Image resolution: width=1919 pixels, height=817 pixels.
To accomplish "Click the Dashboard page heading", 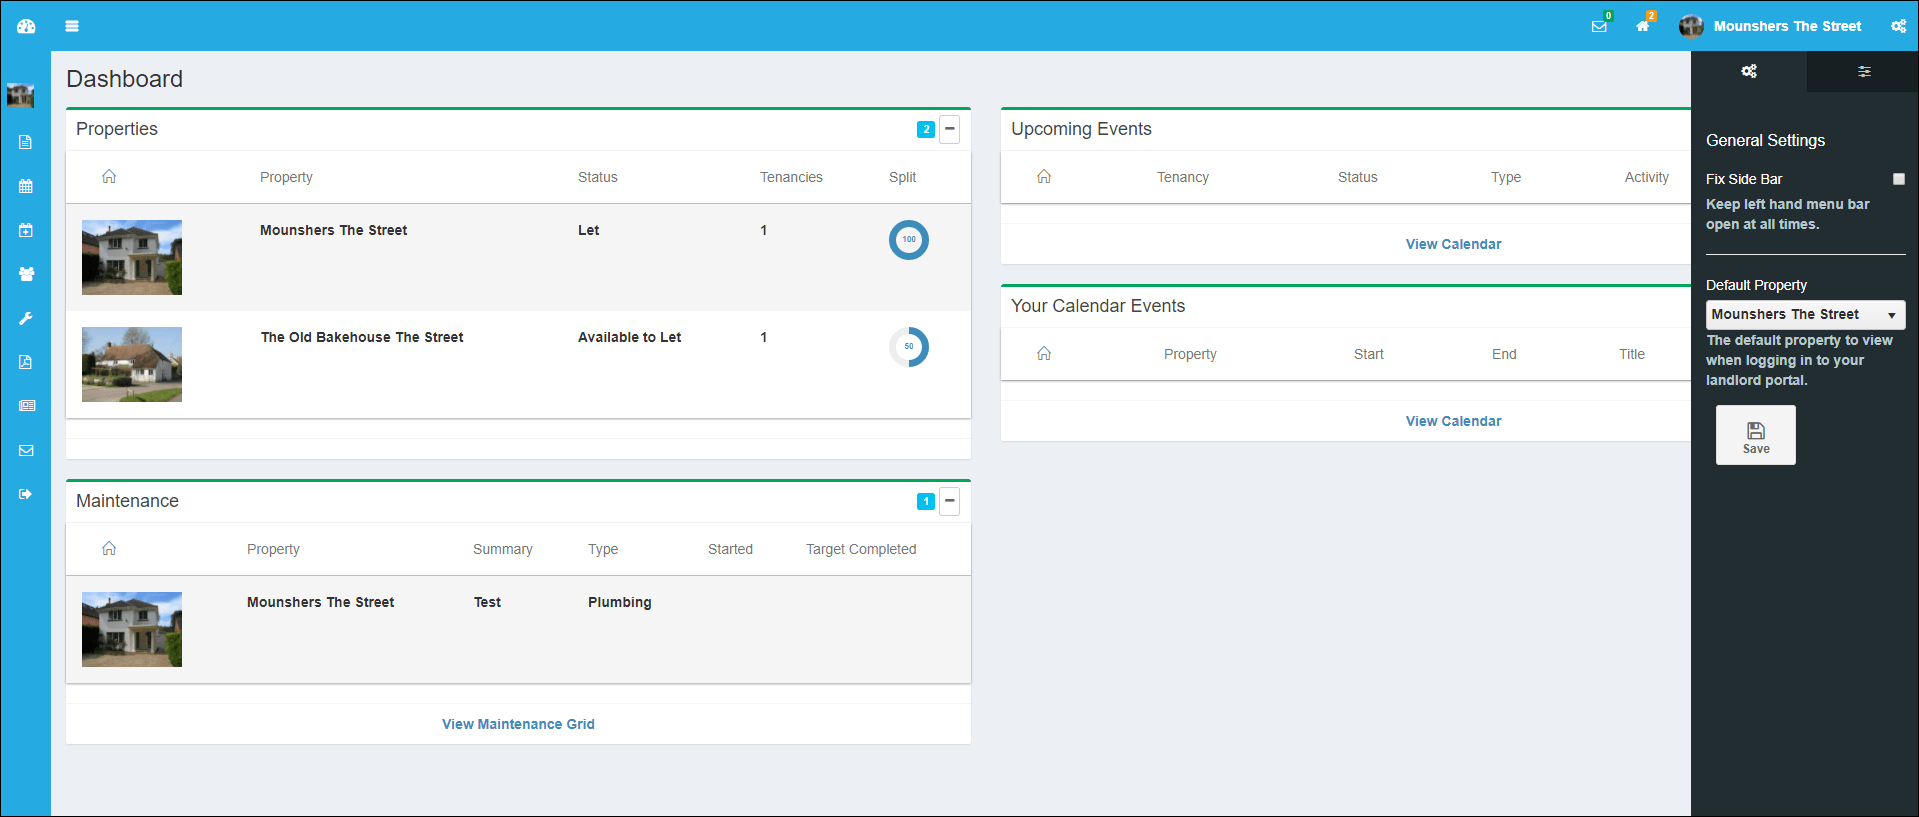I will coord(125,79).
